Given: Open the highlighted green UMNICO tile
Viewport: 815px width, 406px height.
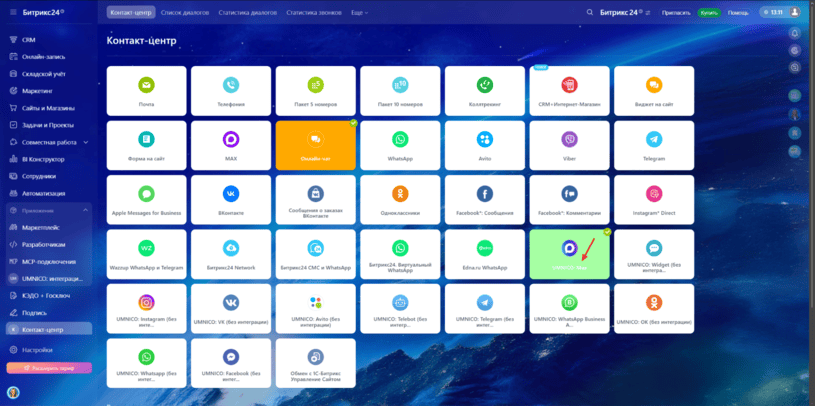Looking at the screenshot, I should point(569,253).
